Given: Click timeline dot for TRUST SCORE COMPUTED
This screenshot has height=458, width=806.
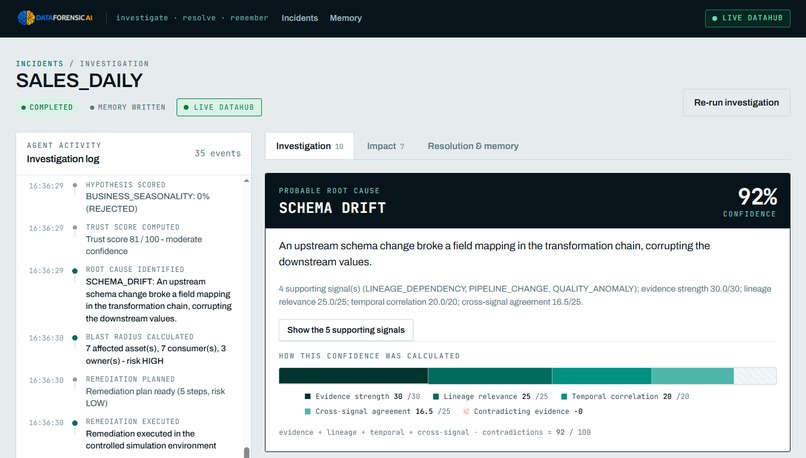Looking at the screenshot, I should [x=75, y=228].
